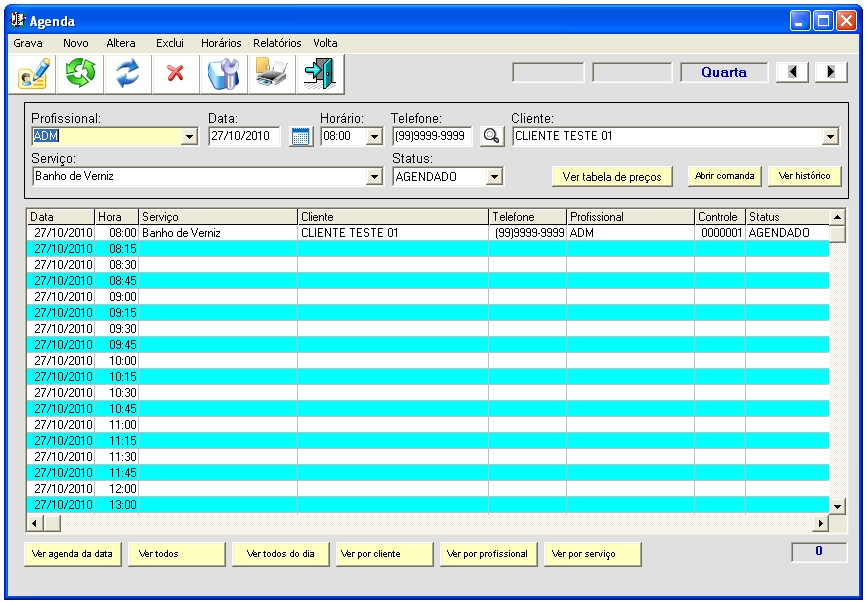Click the Grava notepad-and-pencil toolbar icon
This screenshot has width=867, height=602.
pos(33,74)
